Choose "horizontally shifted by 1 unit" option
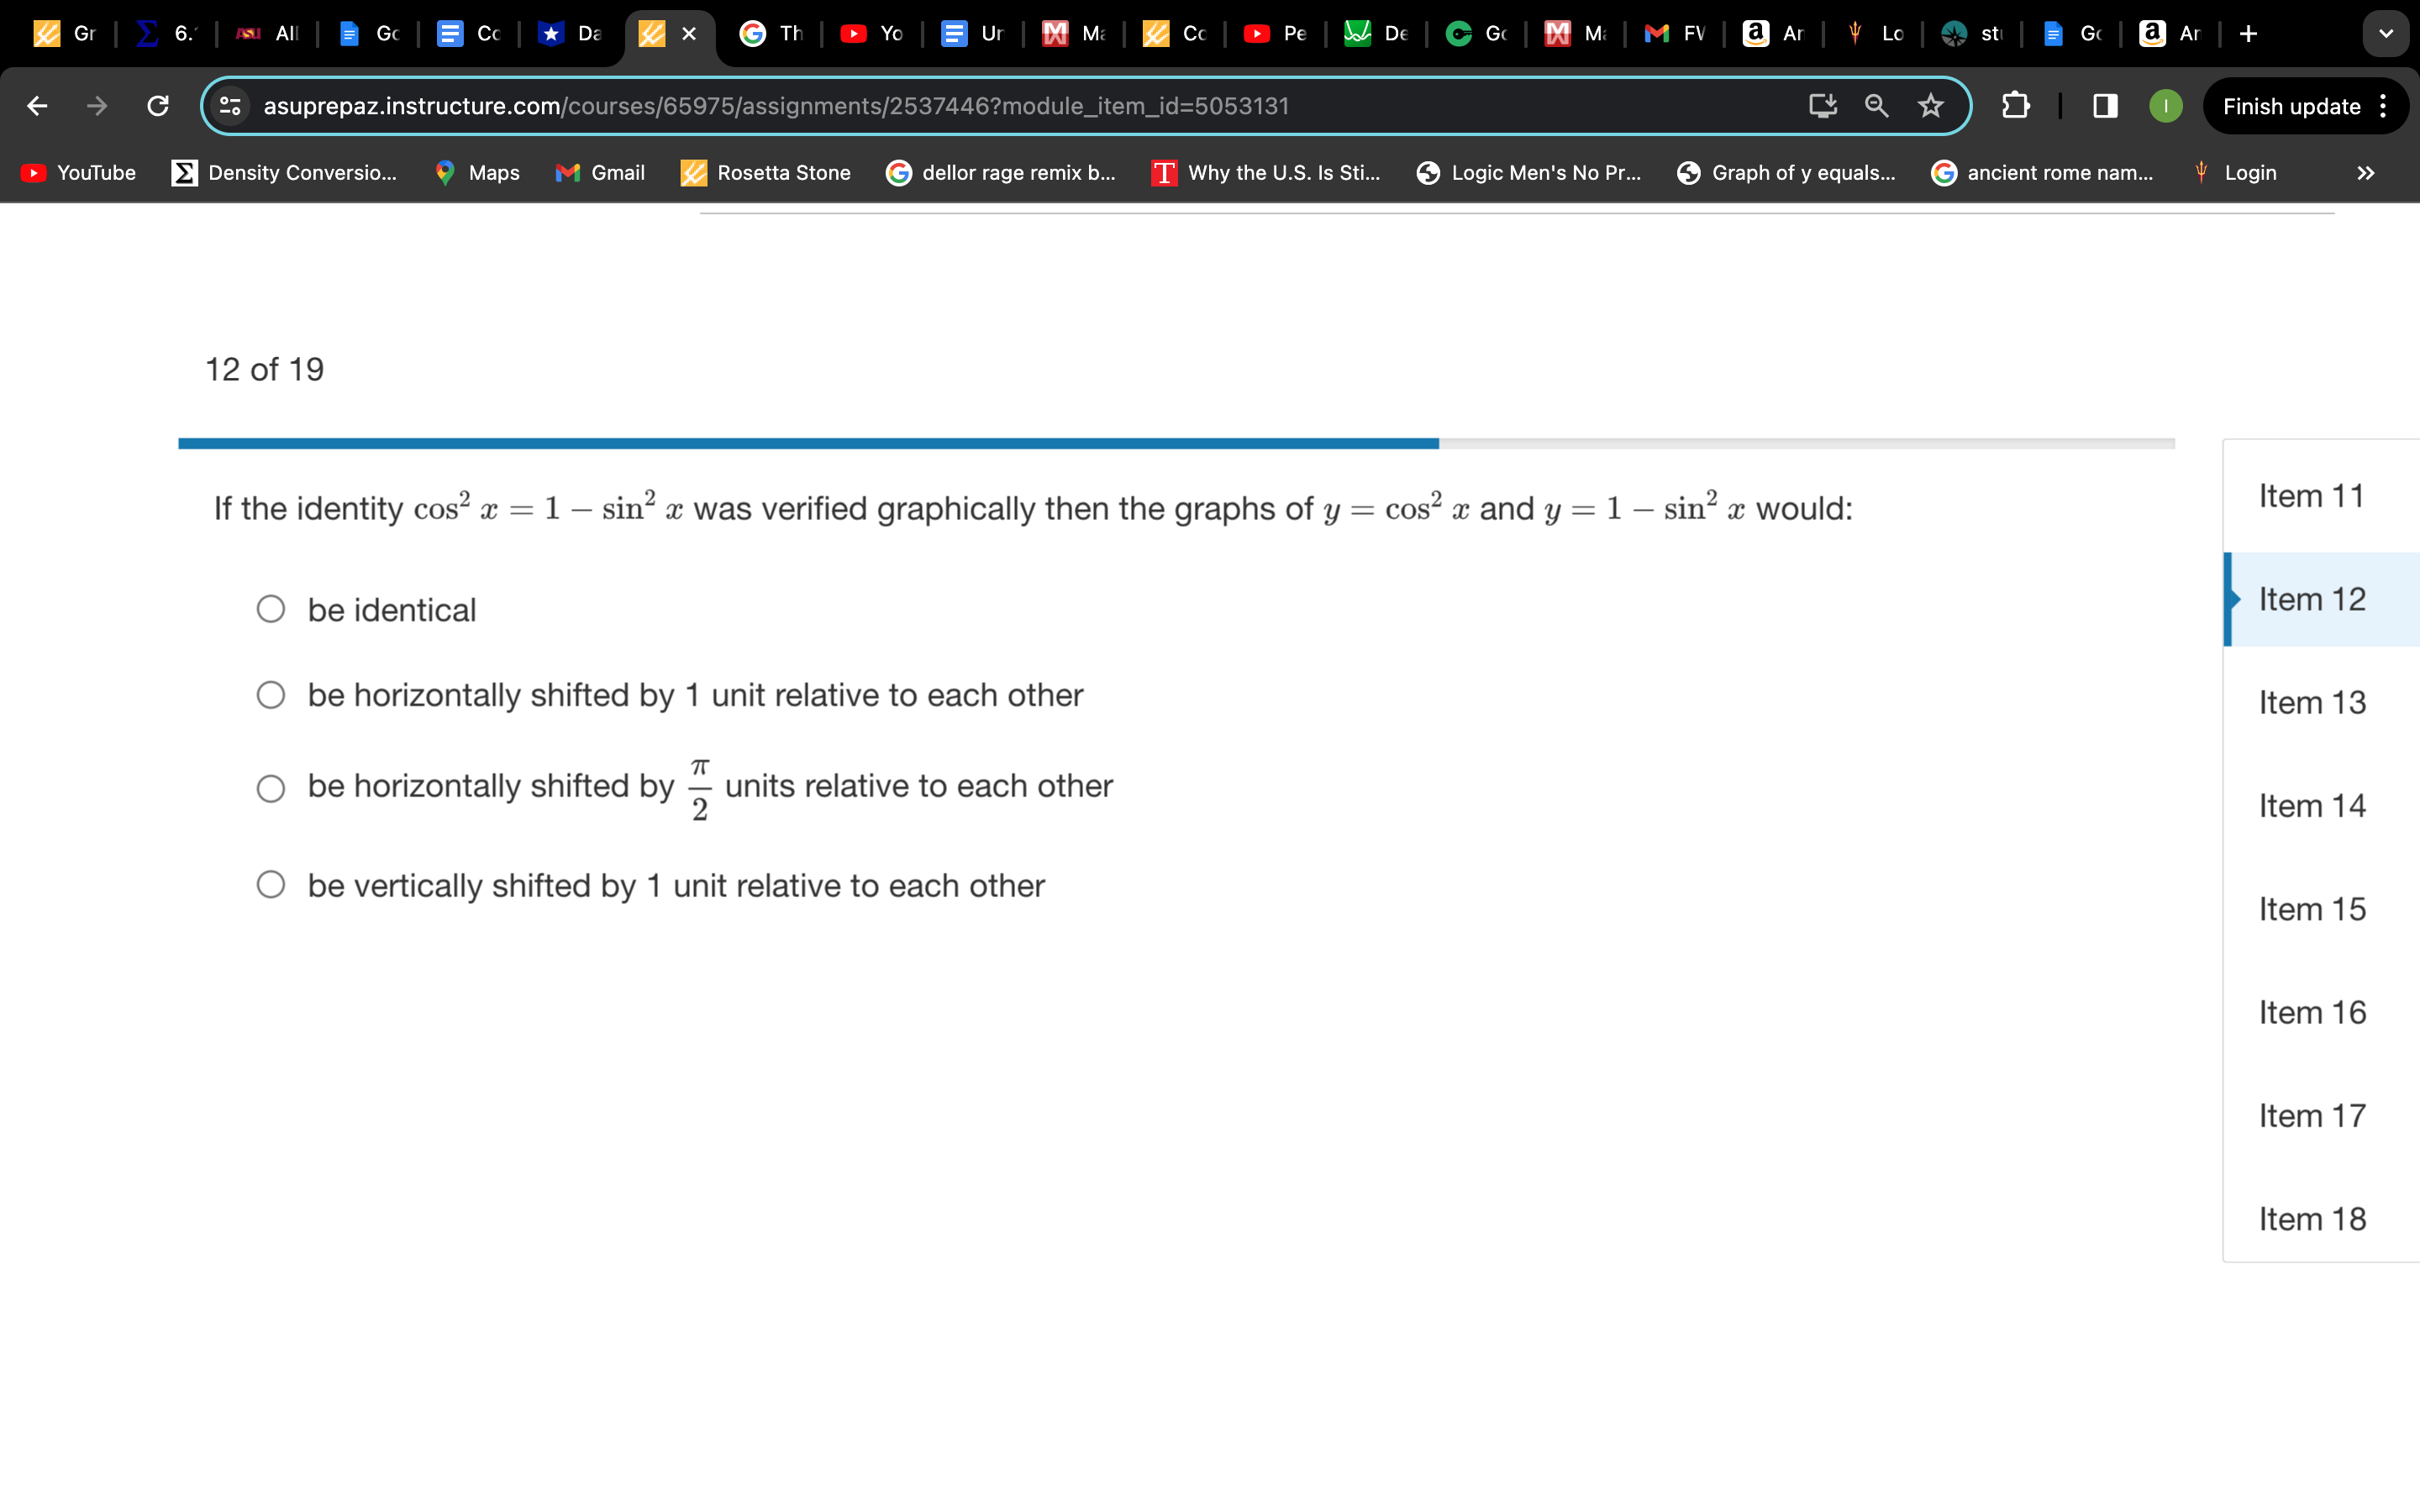Viewport: 2420px width, 1512px height. point(271,695)
